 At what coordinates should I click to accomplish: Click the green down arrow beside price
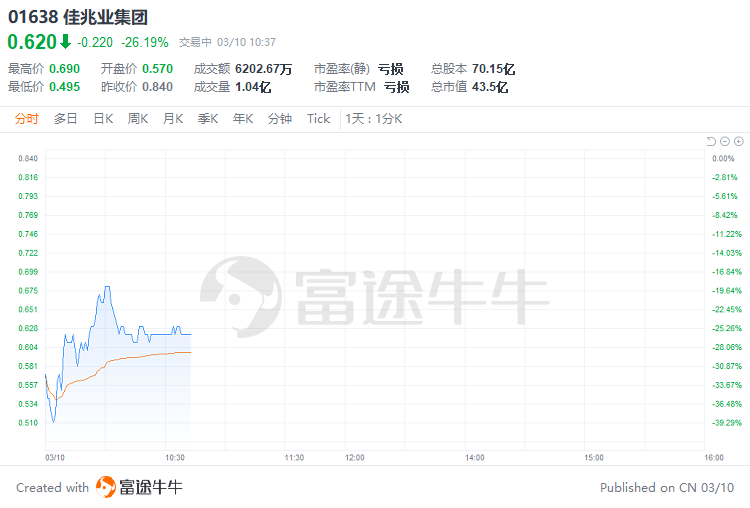click(x=66, y=42)
